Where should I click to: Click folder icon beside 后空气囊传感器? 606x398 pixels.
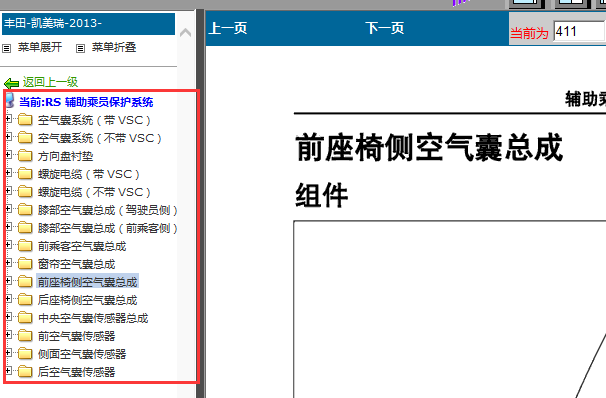(25, 371)
